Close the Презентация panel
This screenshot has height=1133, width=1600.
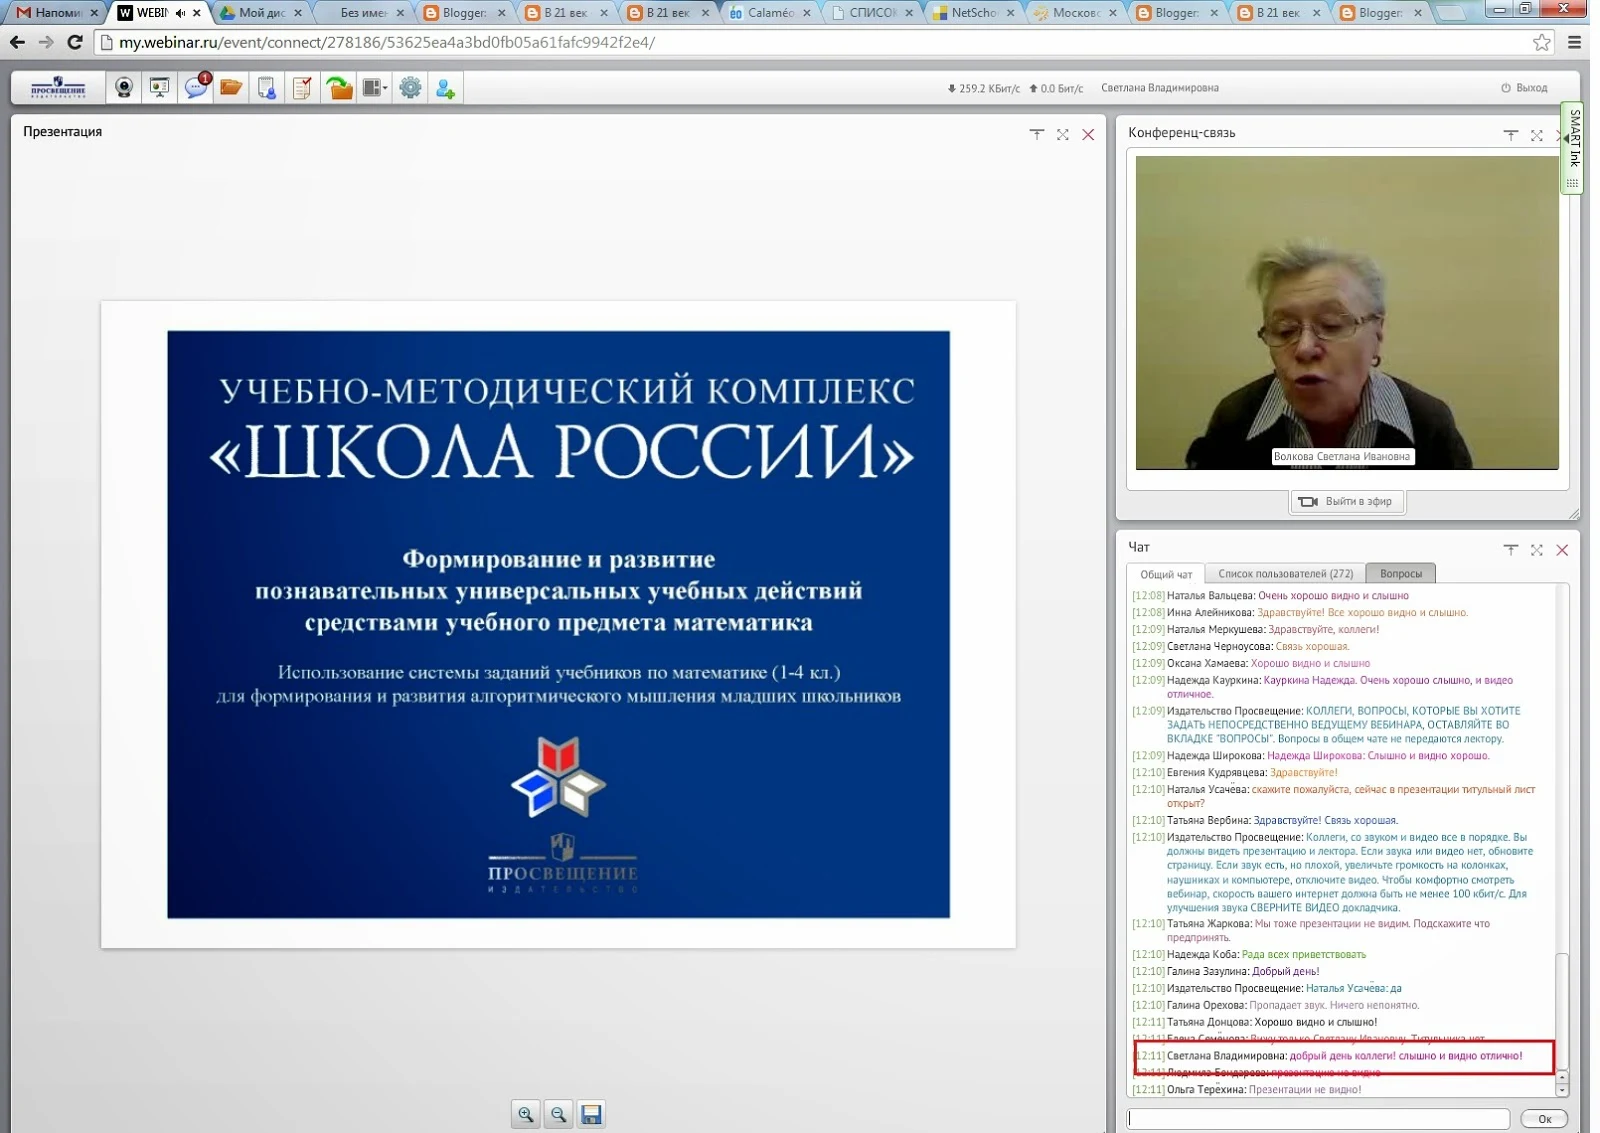(x=1089, y=134)
